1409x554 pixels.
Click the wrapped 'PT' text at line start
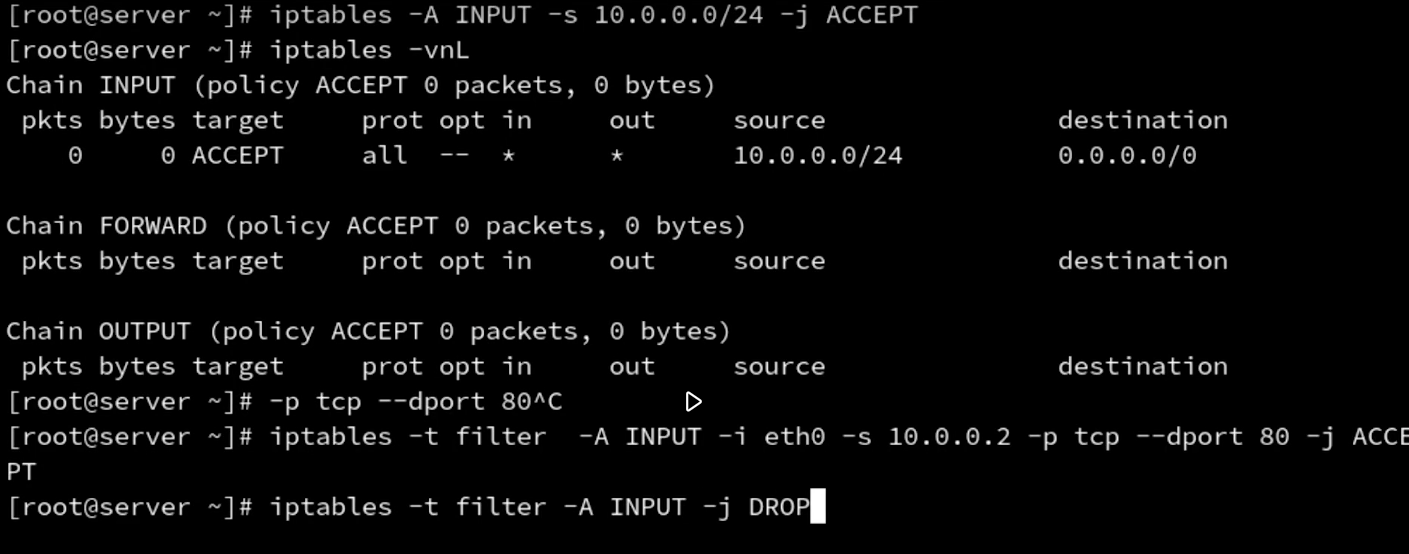[21, 472]
